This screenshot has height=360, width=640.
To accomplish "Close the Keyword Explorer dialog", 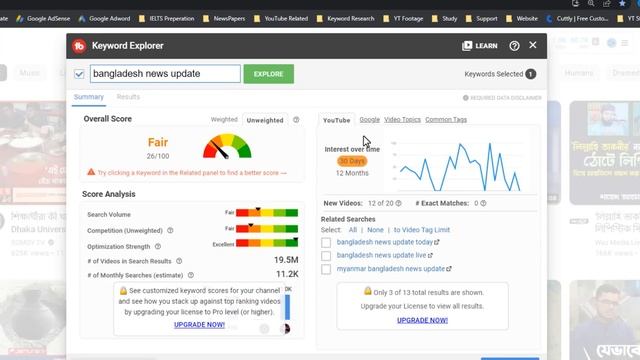I will tap(533, 45).
